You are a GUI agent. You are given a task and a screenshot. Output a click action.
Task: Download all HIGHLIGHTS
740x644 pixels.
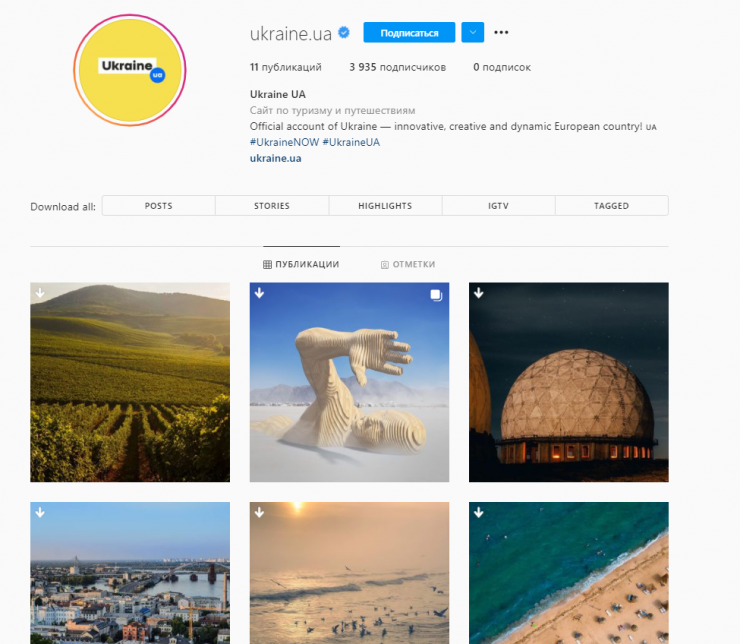click(385, 206)
